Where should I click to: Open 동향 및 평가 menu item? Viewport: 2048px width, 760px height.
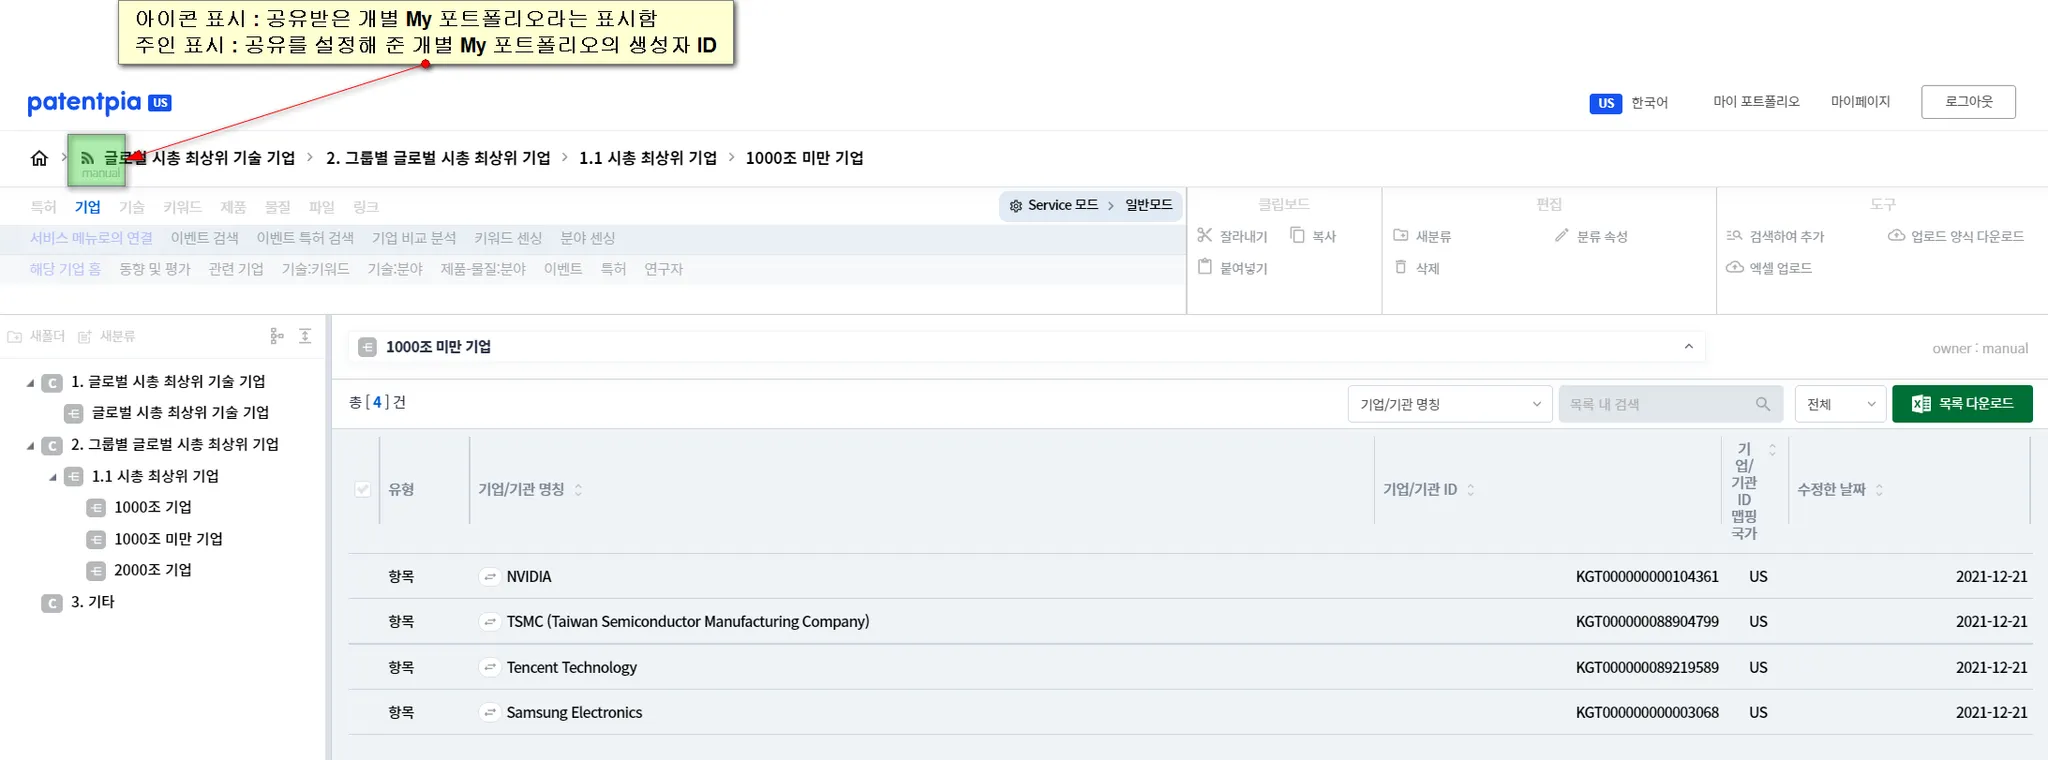pos(155,269)
